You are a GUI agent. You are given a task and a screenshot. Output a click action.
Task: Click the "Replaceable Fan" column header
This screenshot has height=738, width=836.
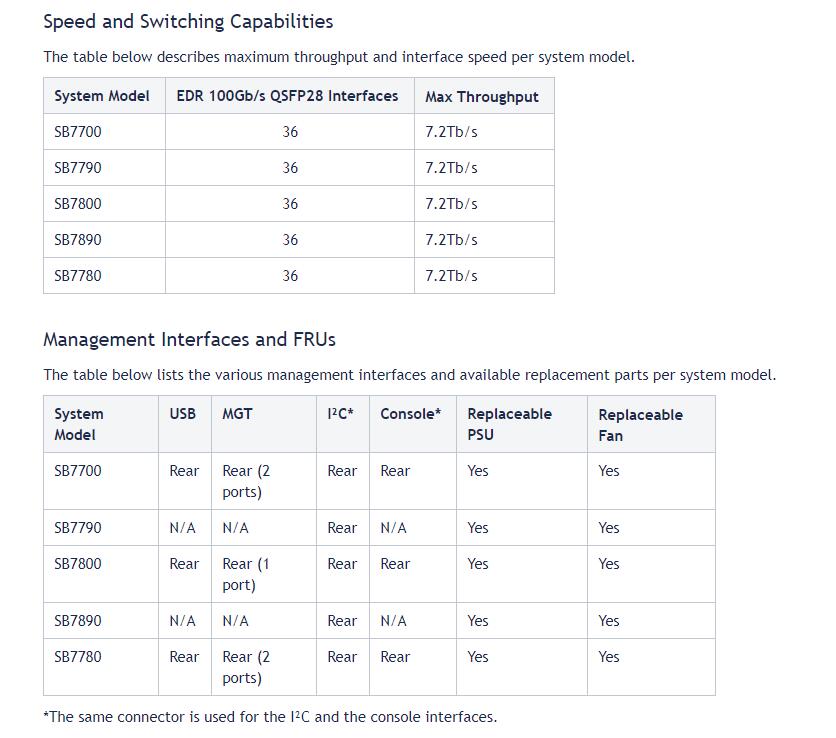(x=640, y=424)
